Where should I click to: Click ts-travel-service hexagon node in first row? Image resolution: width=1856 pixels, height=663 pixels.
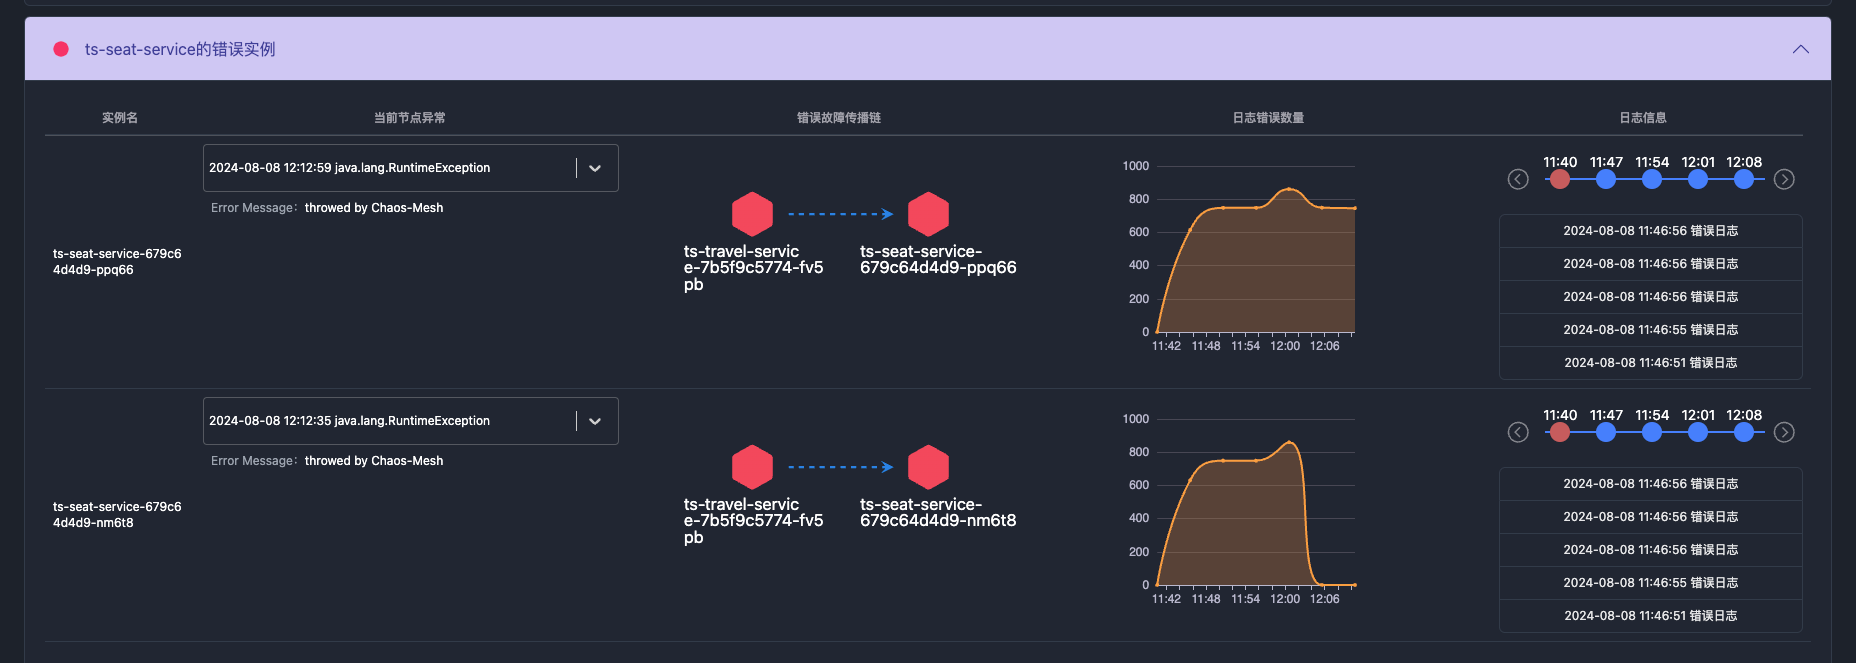(x=752, y=214)
